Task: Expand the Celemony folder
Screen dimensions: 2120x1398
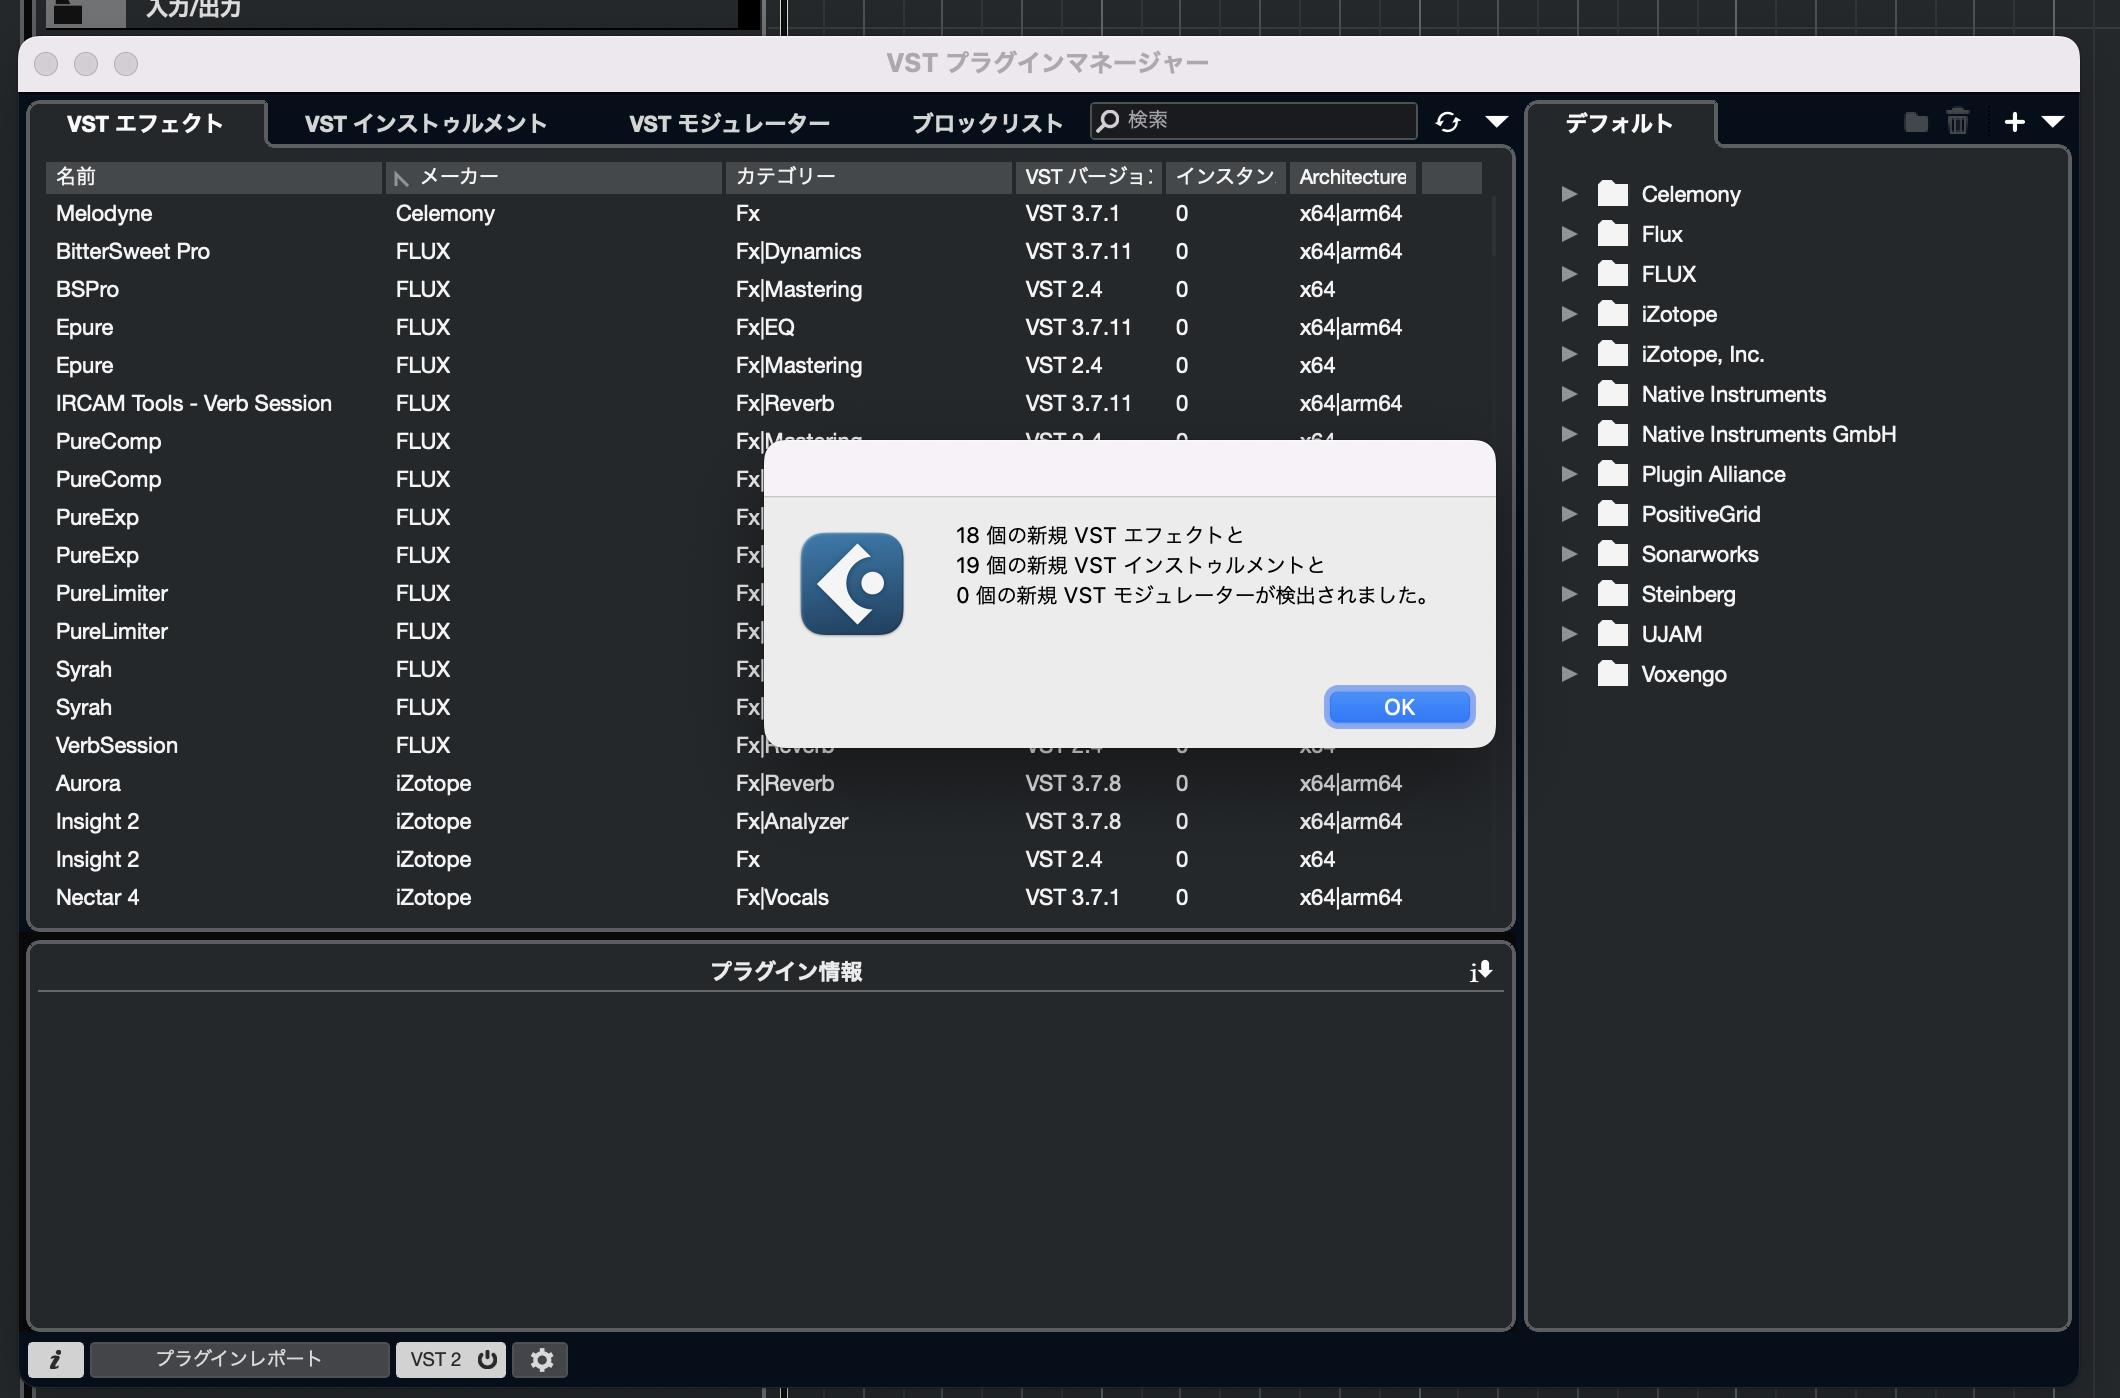Action: (1569, 193)
